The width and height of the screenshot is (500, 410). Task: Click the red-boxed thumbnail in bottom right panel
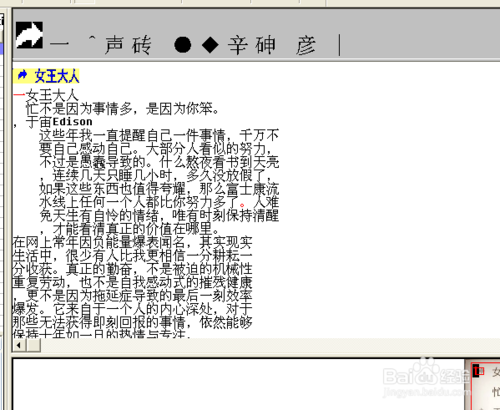479,370
